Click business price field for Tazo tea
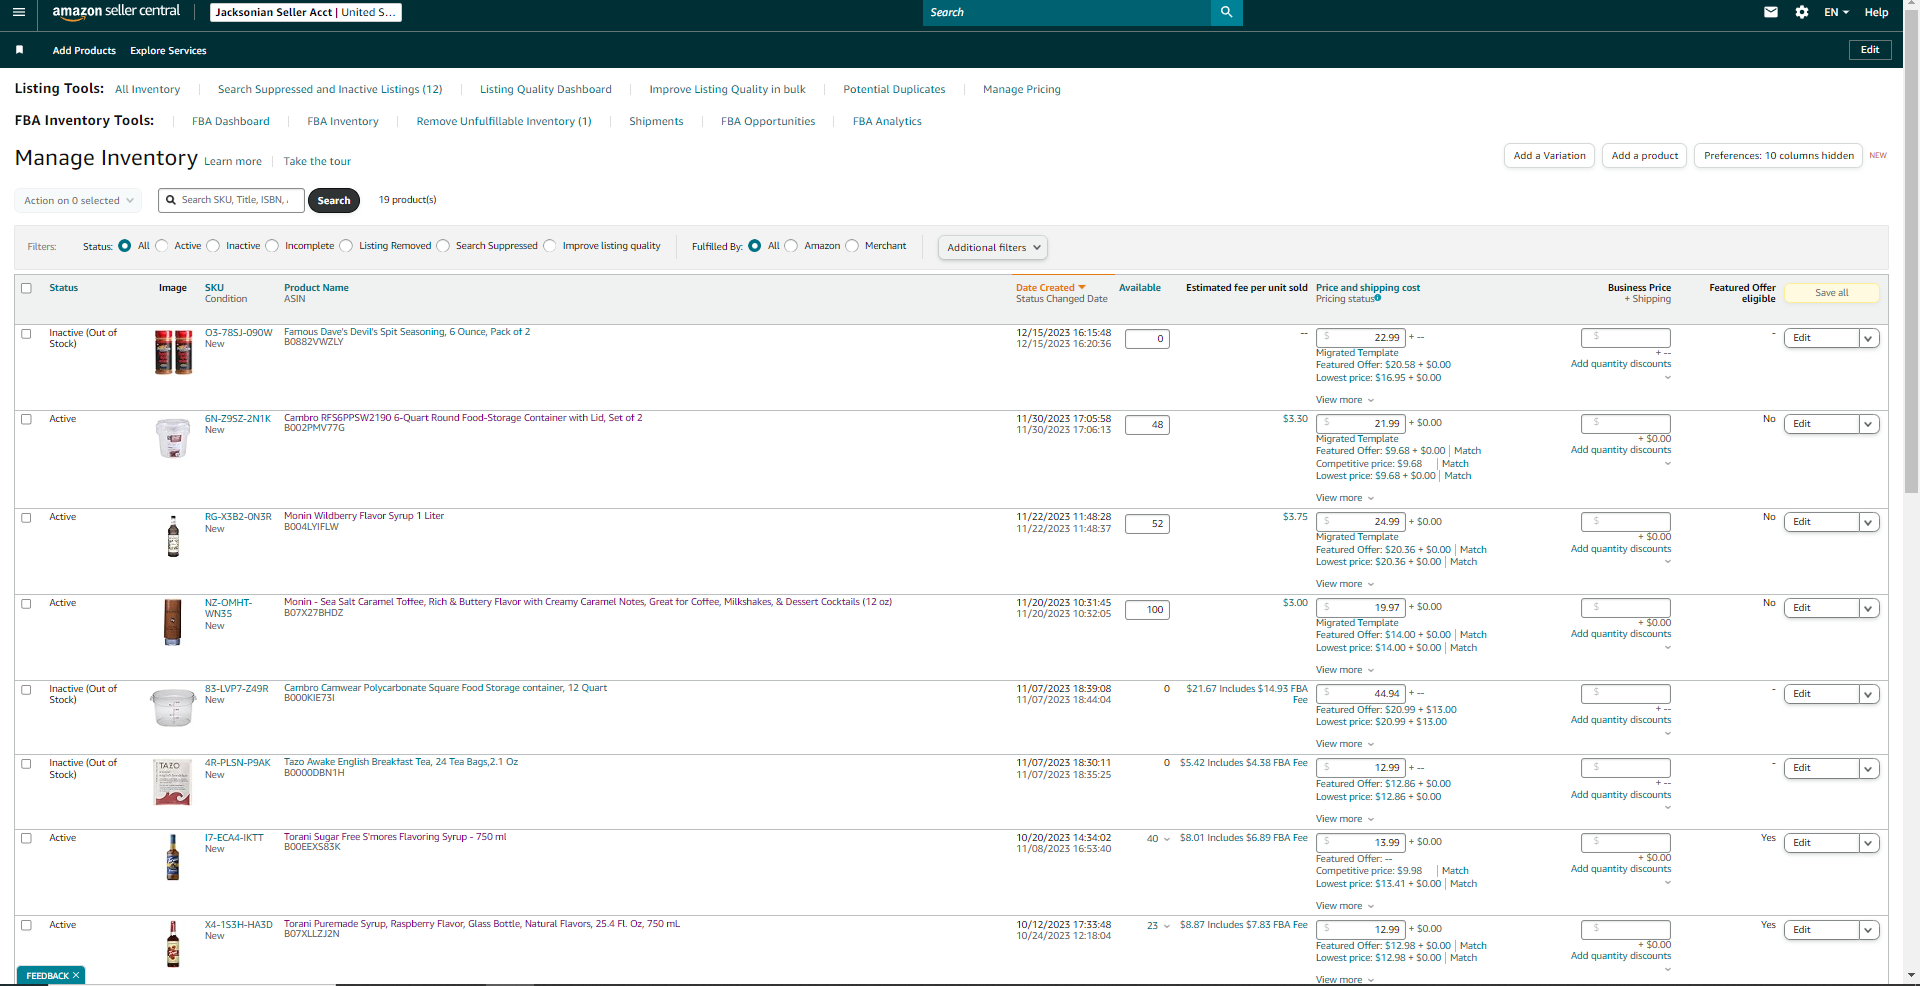1920x986 pixels. click(1626, 768)
